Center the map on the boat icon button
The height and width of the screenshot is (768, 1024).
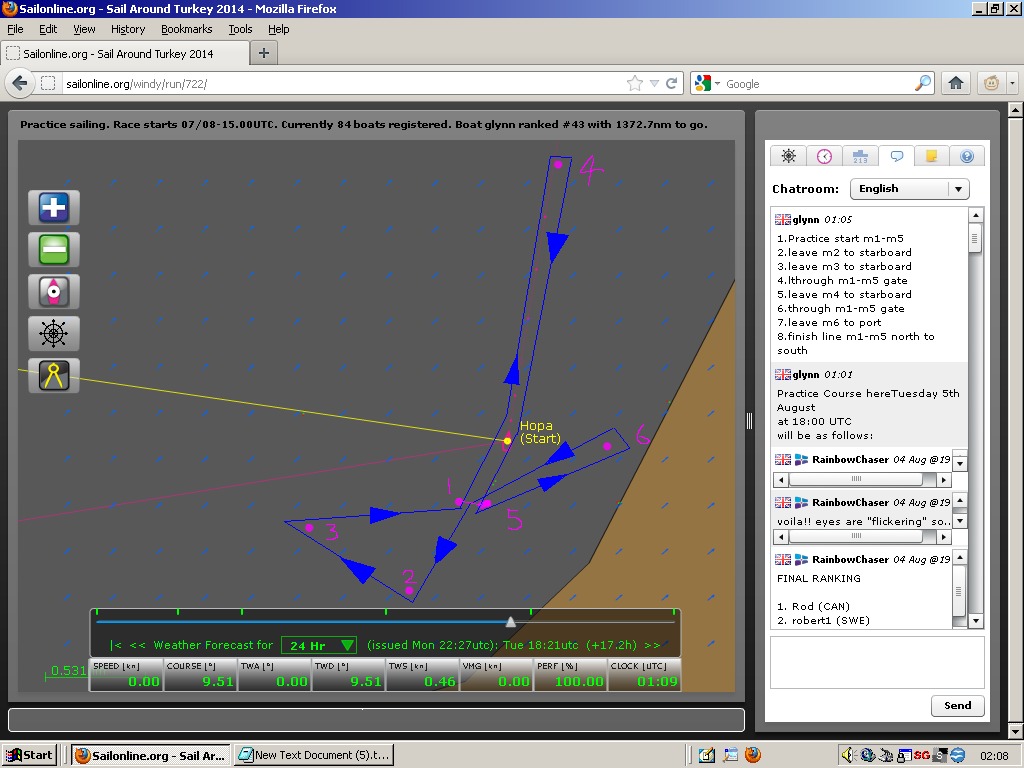point(54,291)
